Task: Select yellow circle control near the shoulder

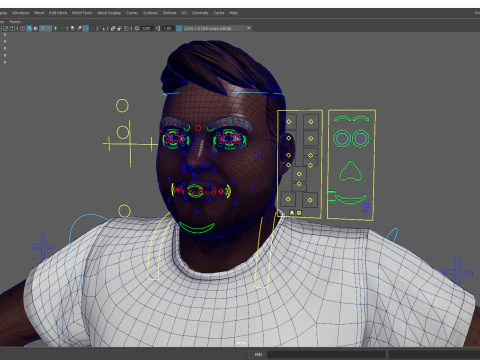Action: pos(124,211)
